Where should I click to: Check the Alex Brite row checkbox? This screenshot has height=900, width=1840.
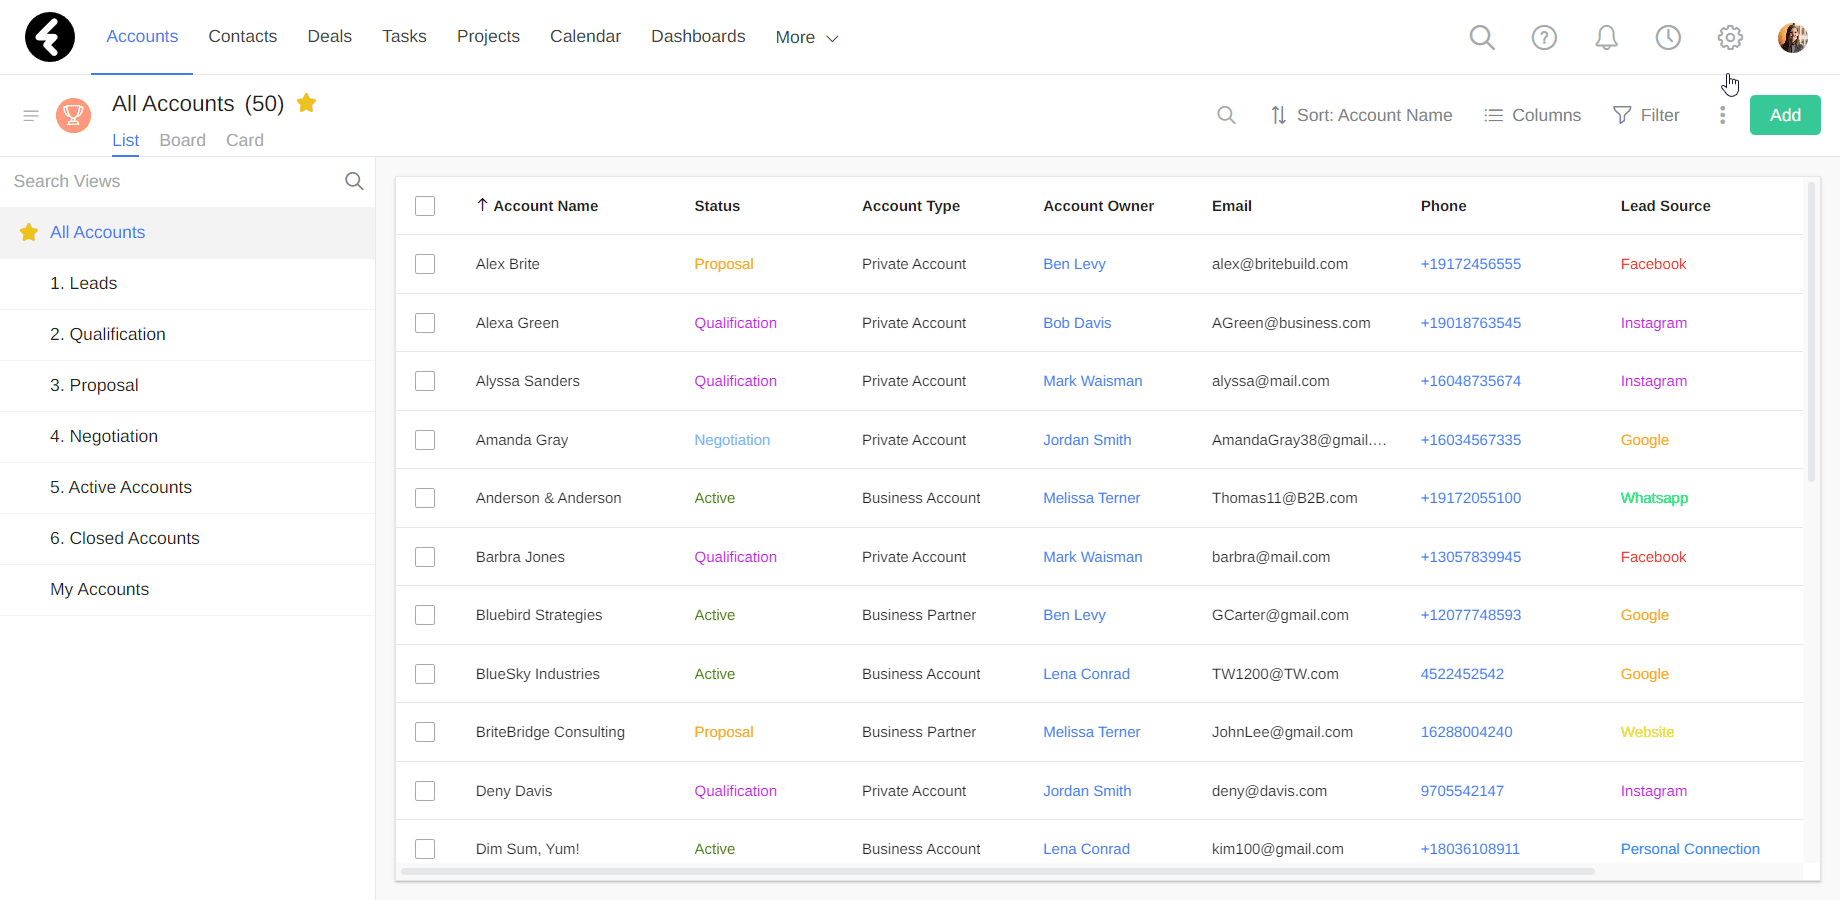tap(425, 264)
